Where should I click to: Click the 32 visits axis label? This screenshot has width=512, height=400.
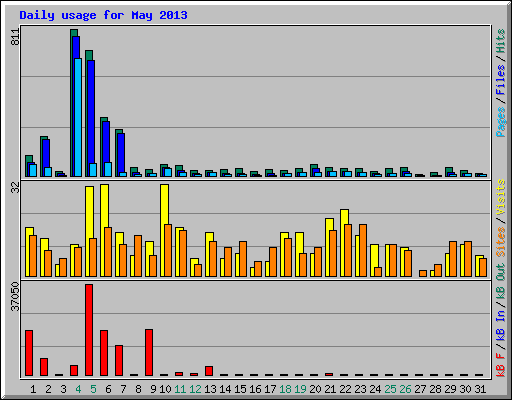tap(15, 188)
